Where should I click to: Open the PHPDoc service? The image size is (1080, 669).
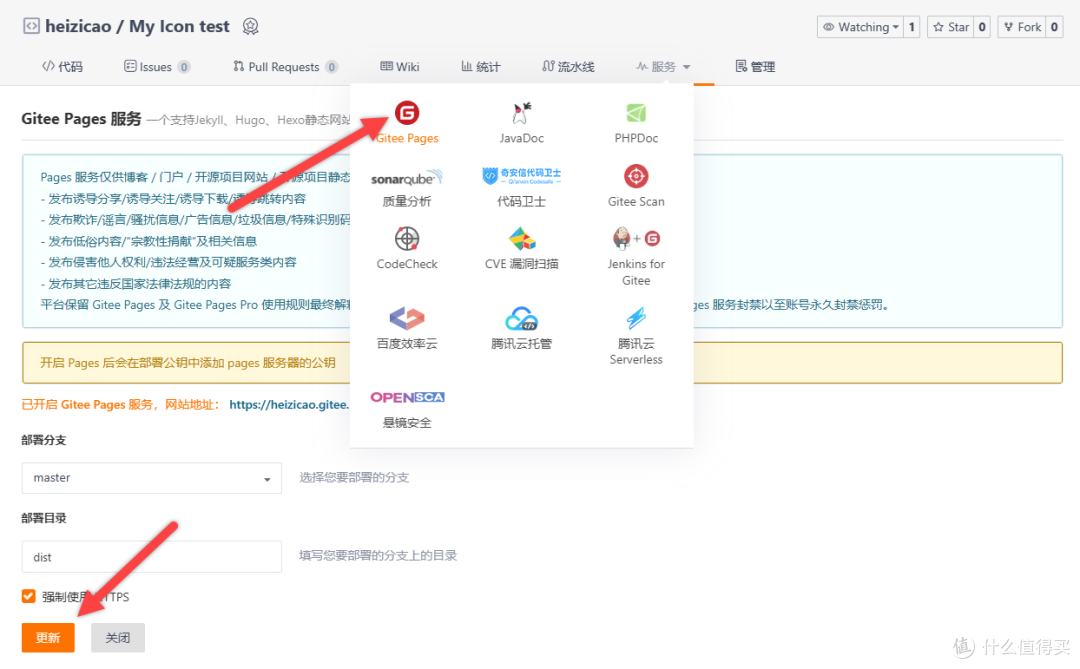point(636,119)
